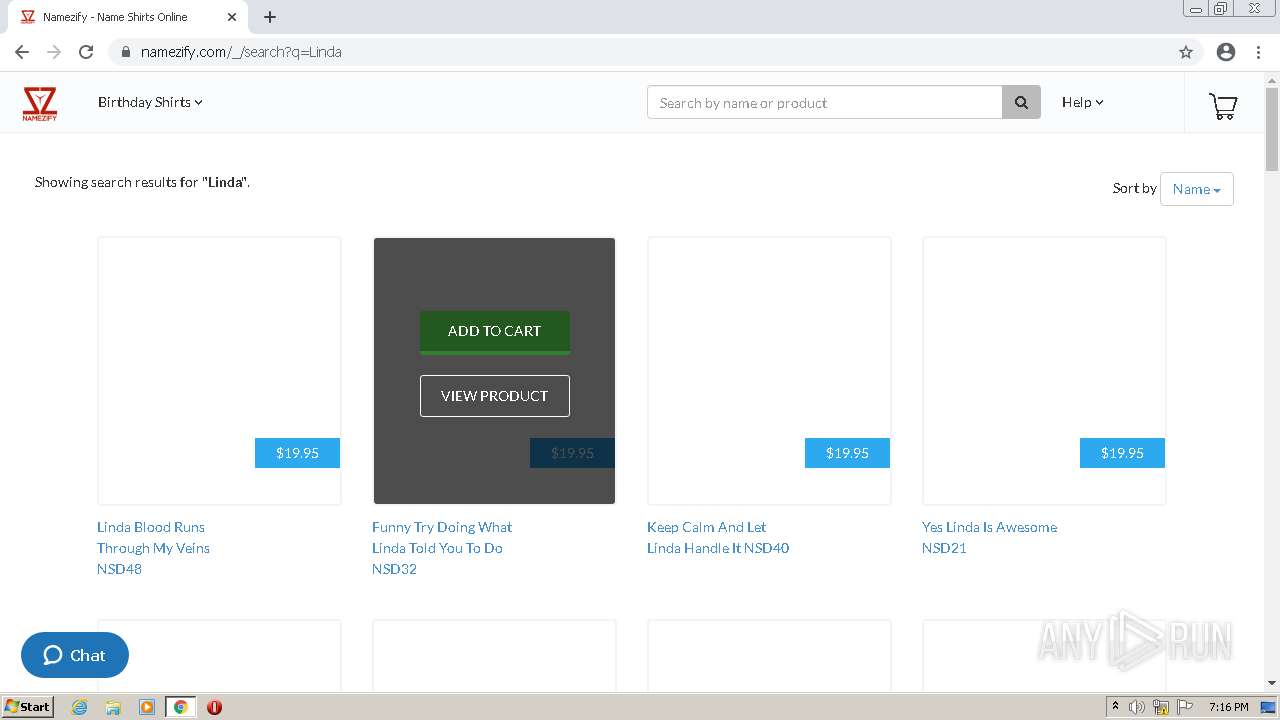Click the browser forward arrow
Image resolution: width=1280 pixels, height=720 pixels.
(54, 52)
